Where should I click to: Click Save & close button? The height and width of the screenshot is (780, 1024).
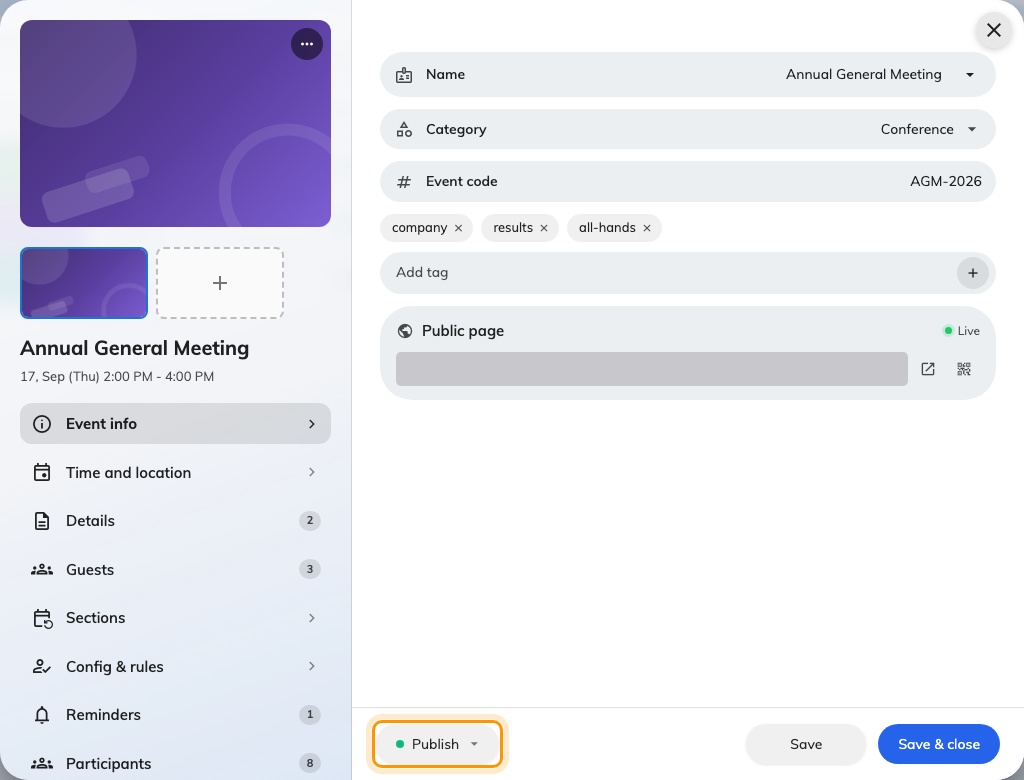pyautogui.click(x=938, y=744)
